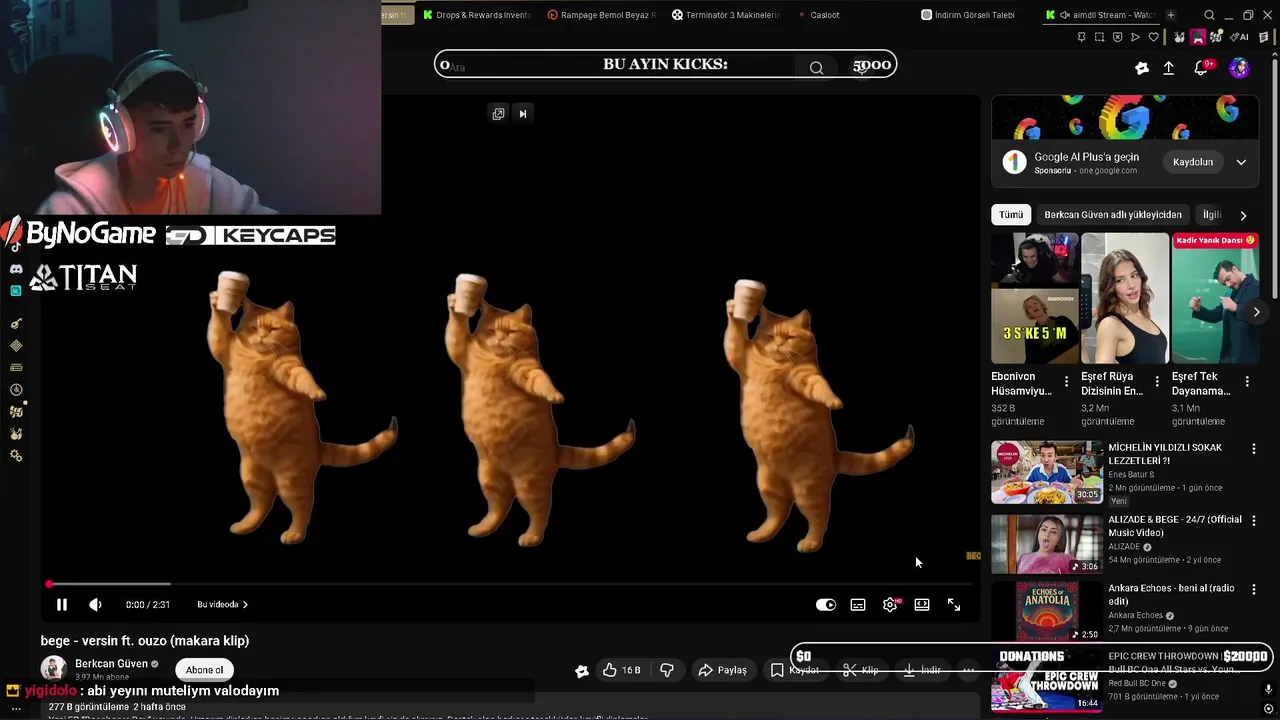Viewport: 1280px width, 720px height.
Task: Click the miniplayer icon above player
Action: (498, 114)
